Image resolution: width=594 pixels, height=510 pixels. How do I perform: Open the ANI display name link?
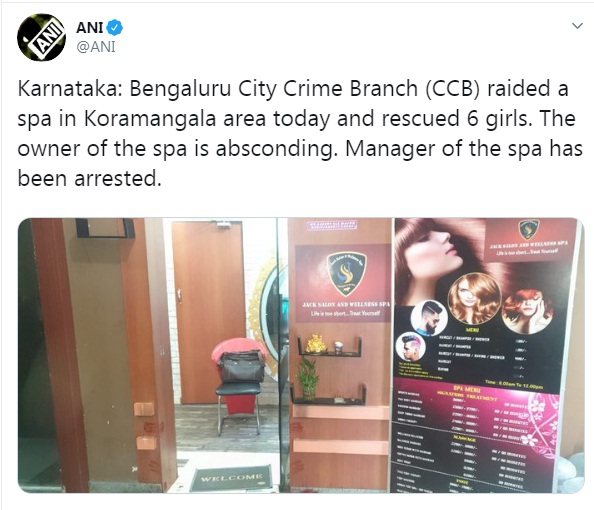90,28
